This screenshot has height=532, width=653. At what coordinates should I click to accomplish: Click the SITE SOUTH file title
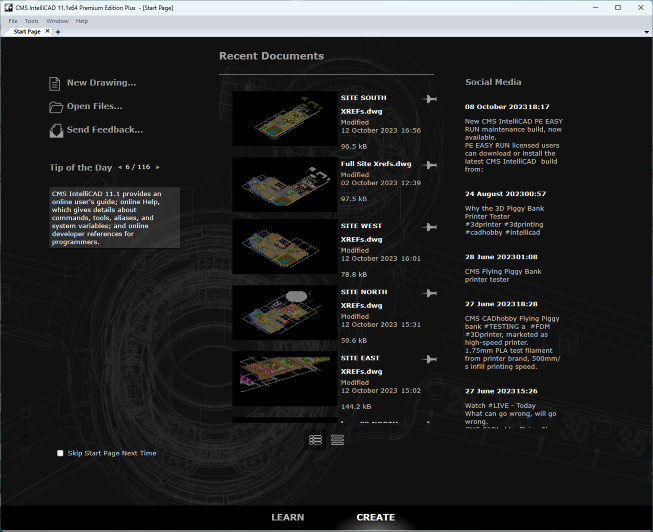(364, 98)
